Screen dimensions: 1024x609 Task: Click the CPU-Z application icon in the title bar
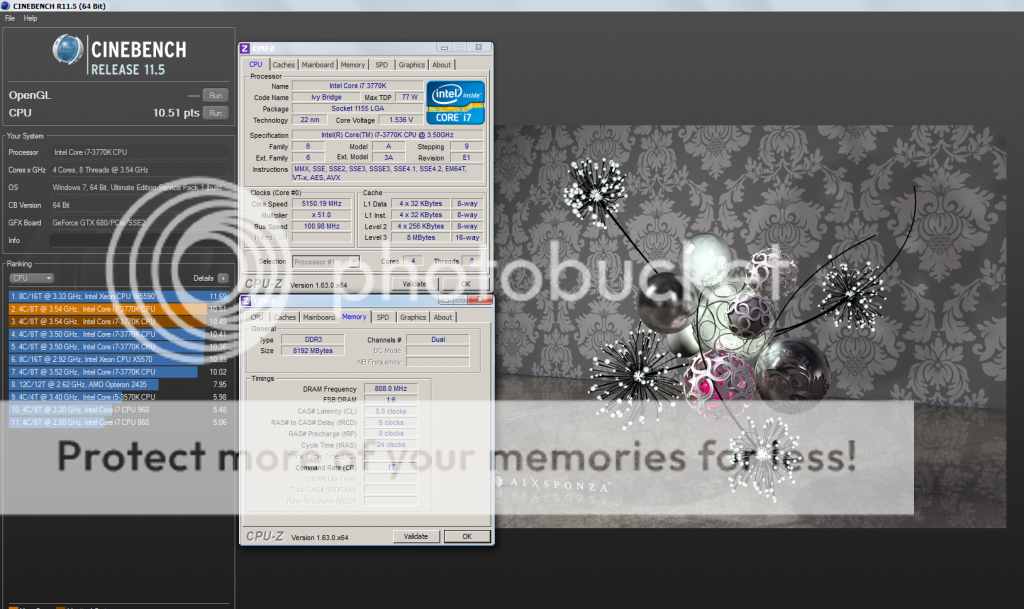(x=245, y=47)
